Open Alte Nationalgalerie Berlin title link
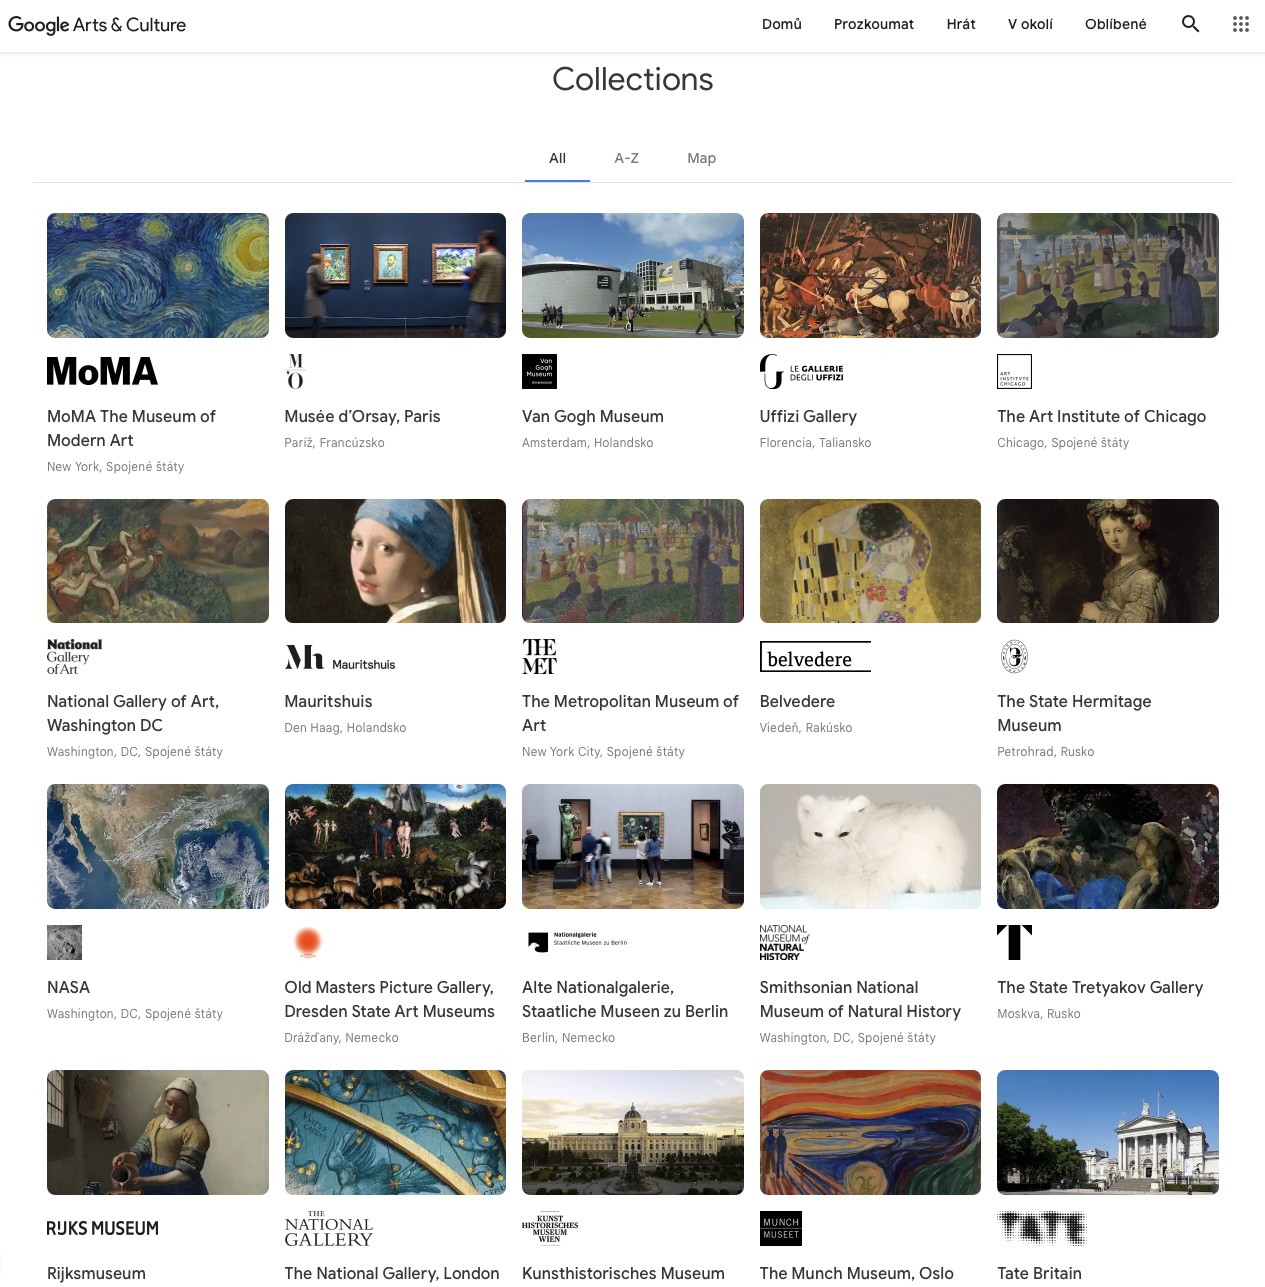1265x1287 pixels. pos(625,999)
